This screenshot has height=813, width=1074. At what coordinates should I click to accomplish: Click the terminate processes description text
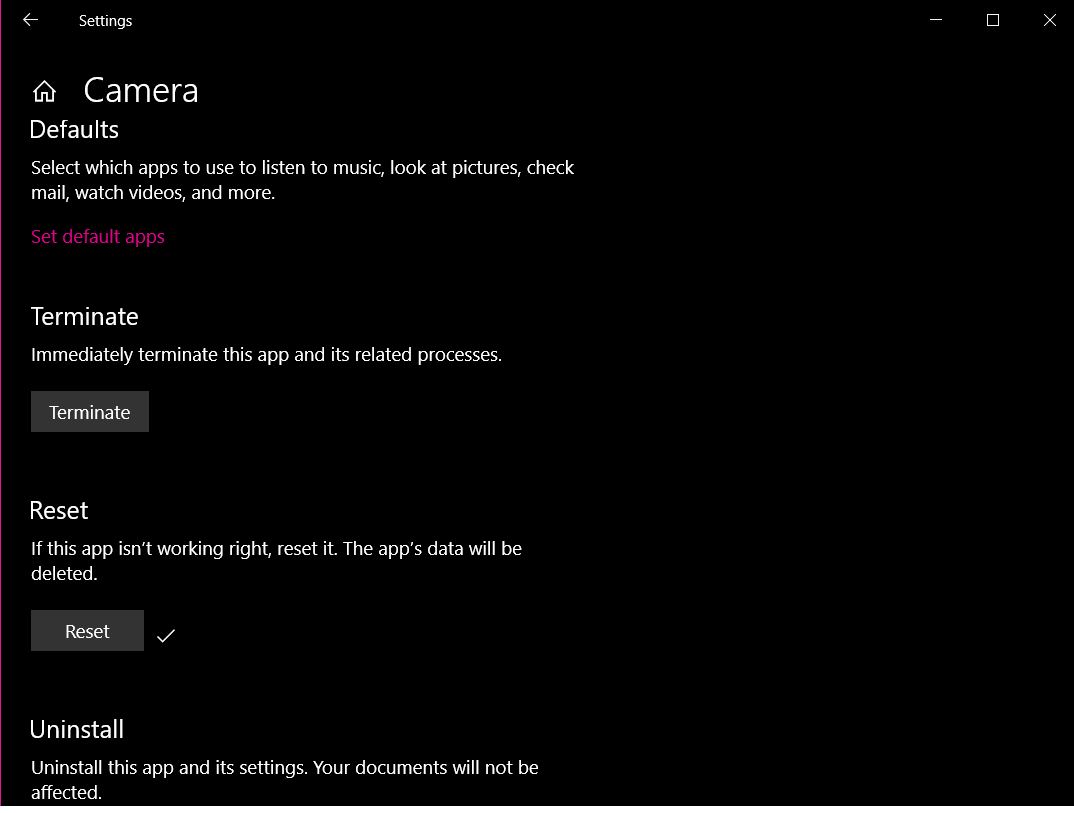pos(267,354)
